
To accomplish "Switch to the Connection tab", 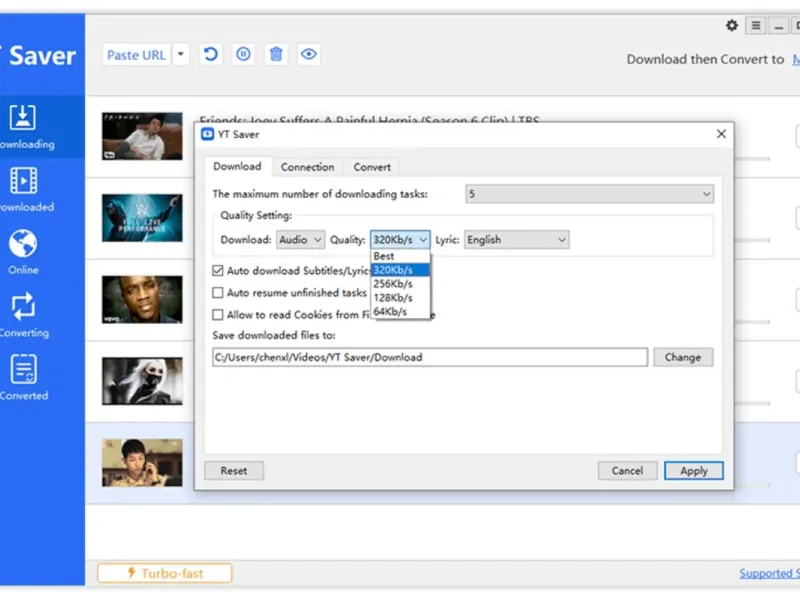I will click(307, 167).
